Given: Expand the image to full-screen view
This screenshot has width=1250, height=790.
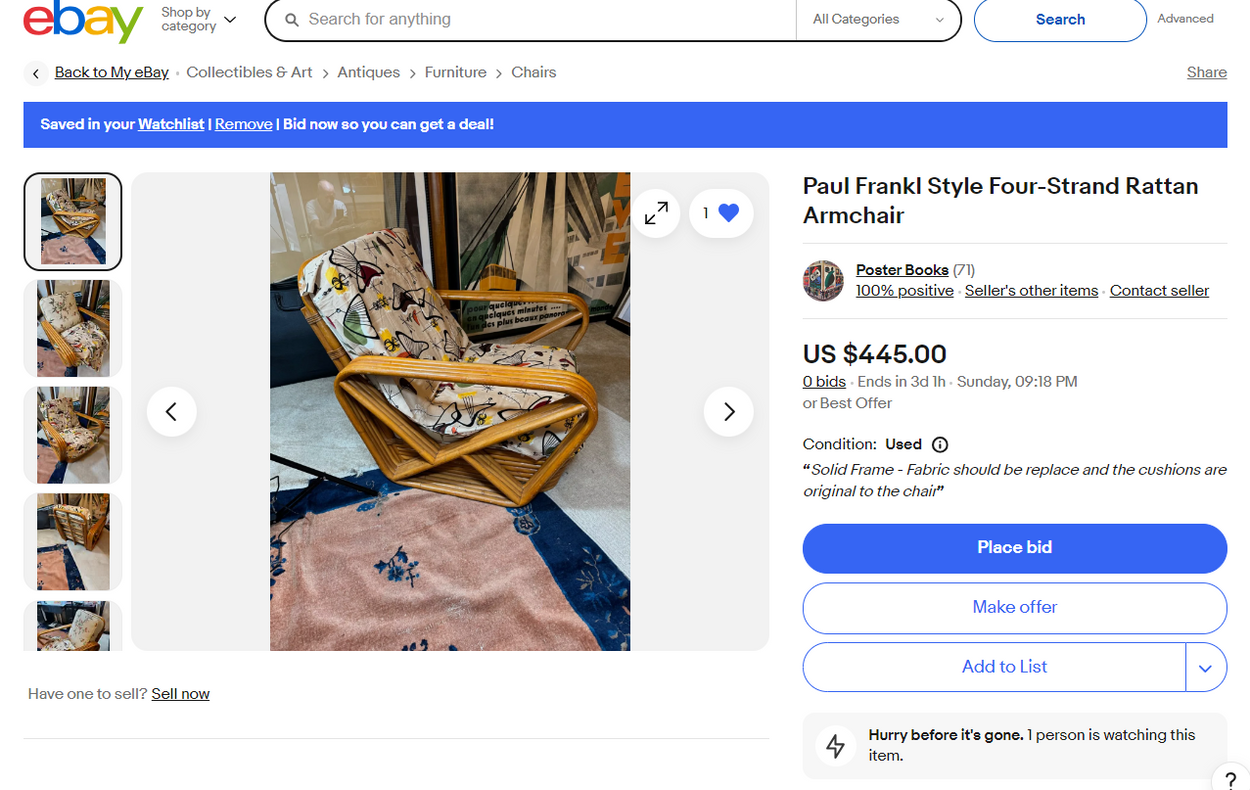Looking at the screenshot, I should [x=656, y=213].
